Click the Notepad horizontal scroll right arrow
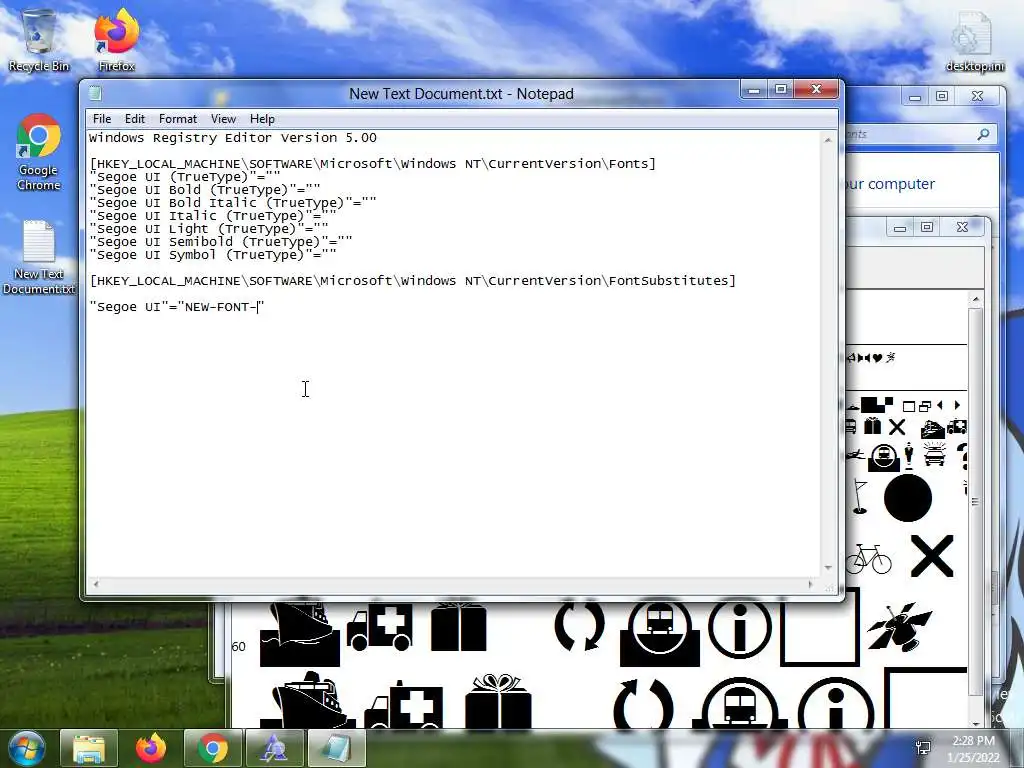Viewport: 1024px width, 768px height. (x=810, y=584)
